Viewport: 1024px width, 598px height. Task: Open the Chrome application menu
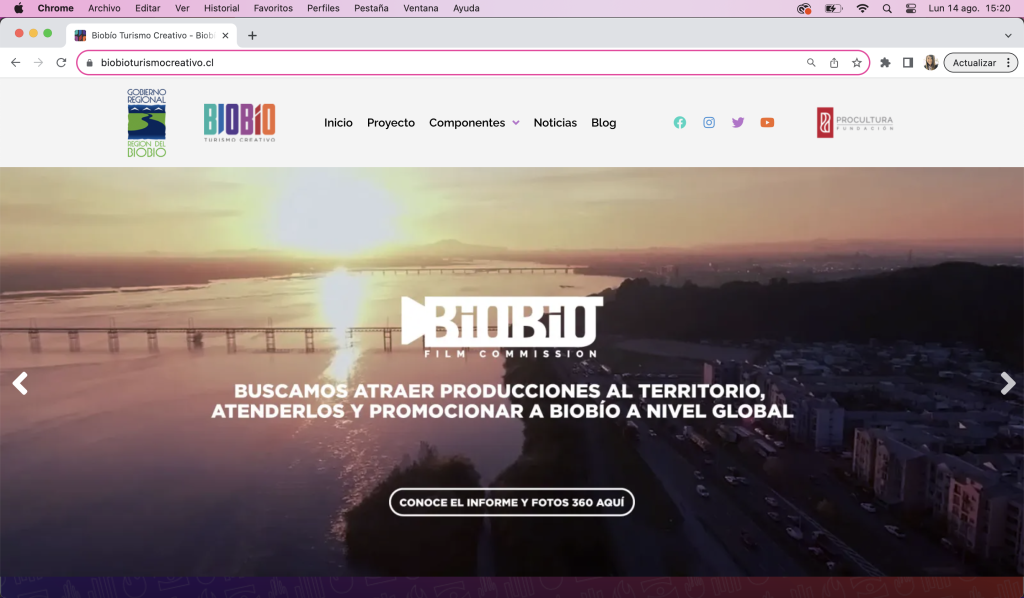coord(56,8)
